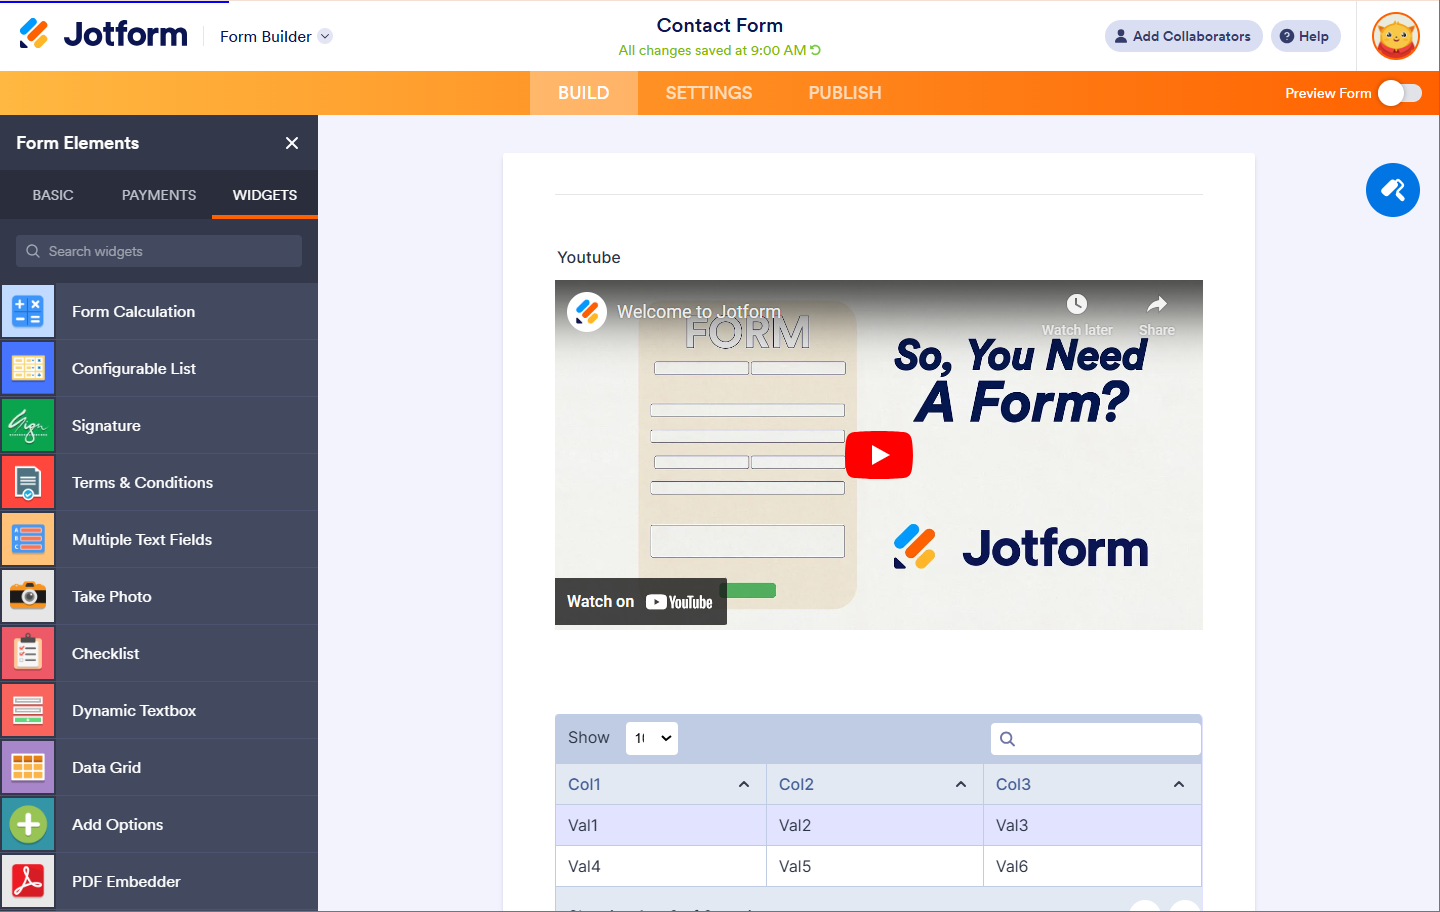Image resolution: width=1440 pixels, height=912 pixels.
Task: Play the Youtube video
Action: coord(879,455)
